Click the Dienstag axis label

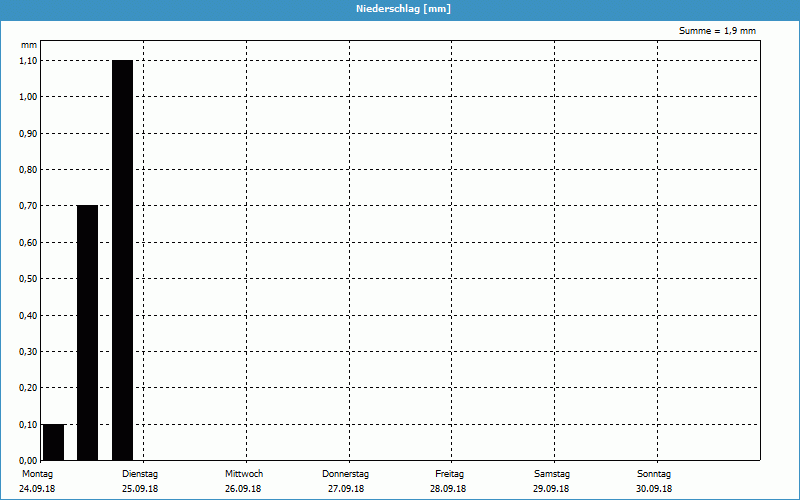click(140, 474)
